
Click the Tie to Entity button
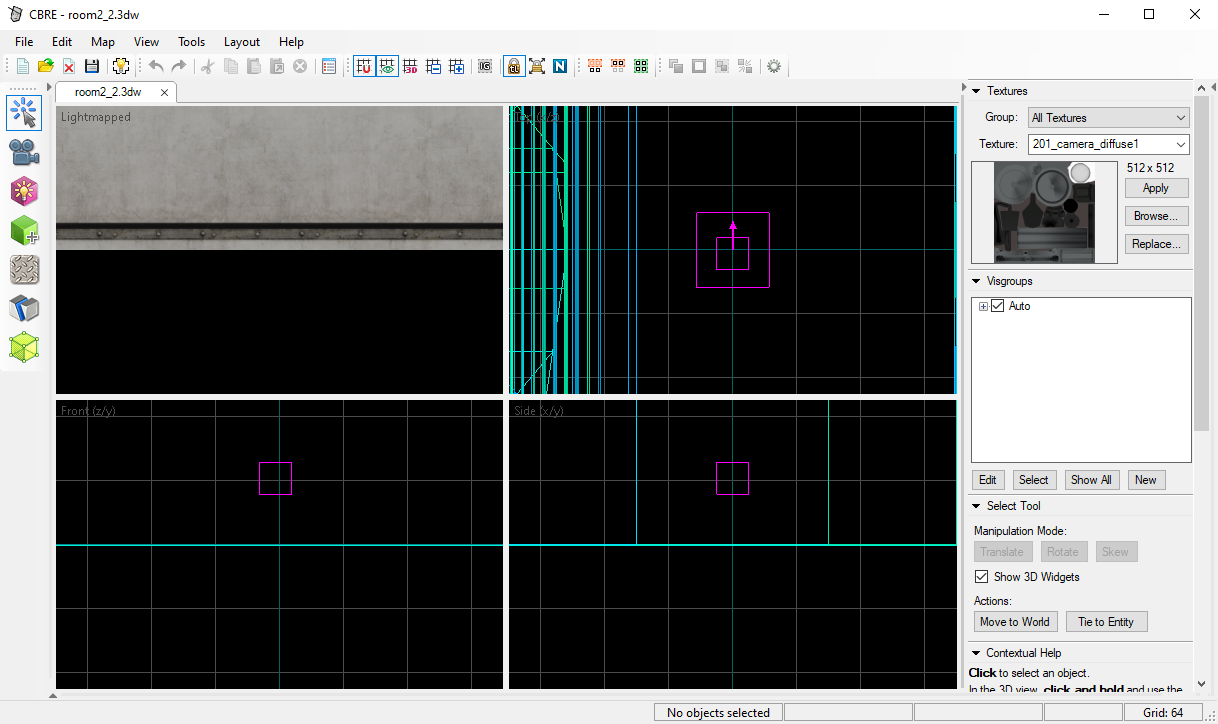tap(1105, 622)
